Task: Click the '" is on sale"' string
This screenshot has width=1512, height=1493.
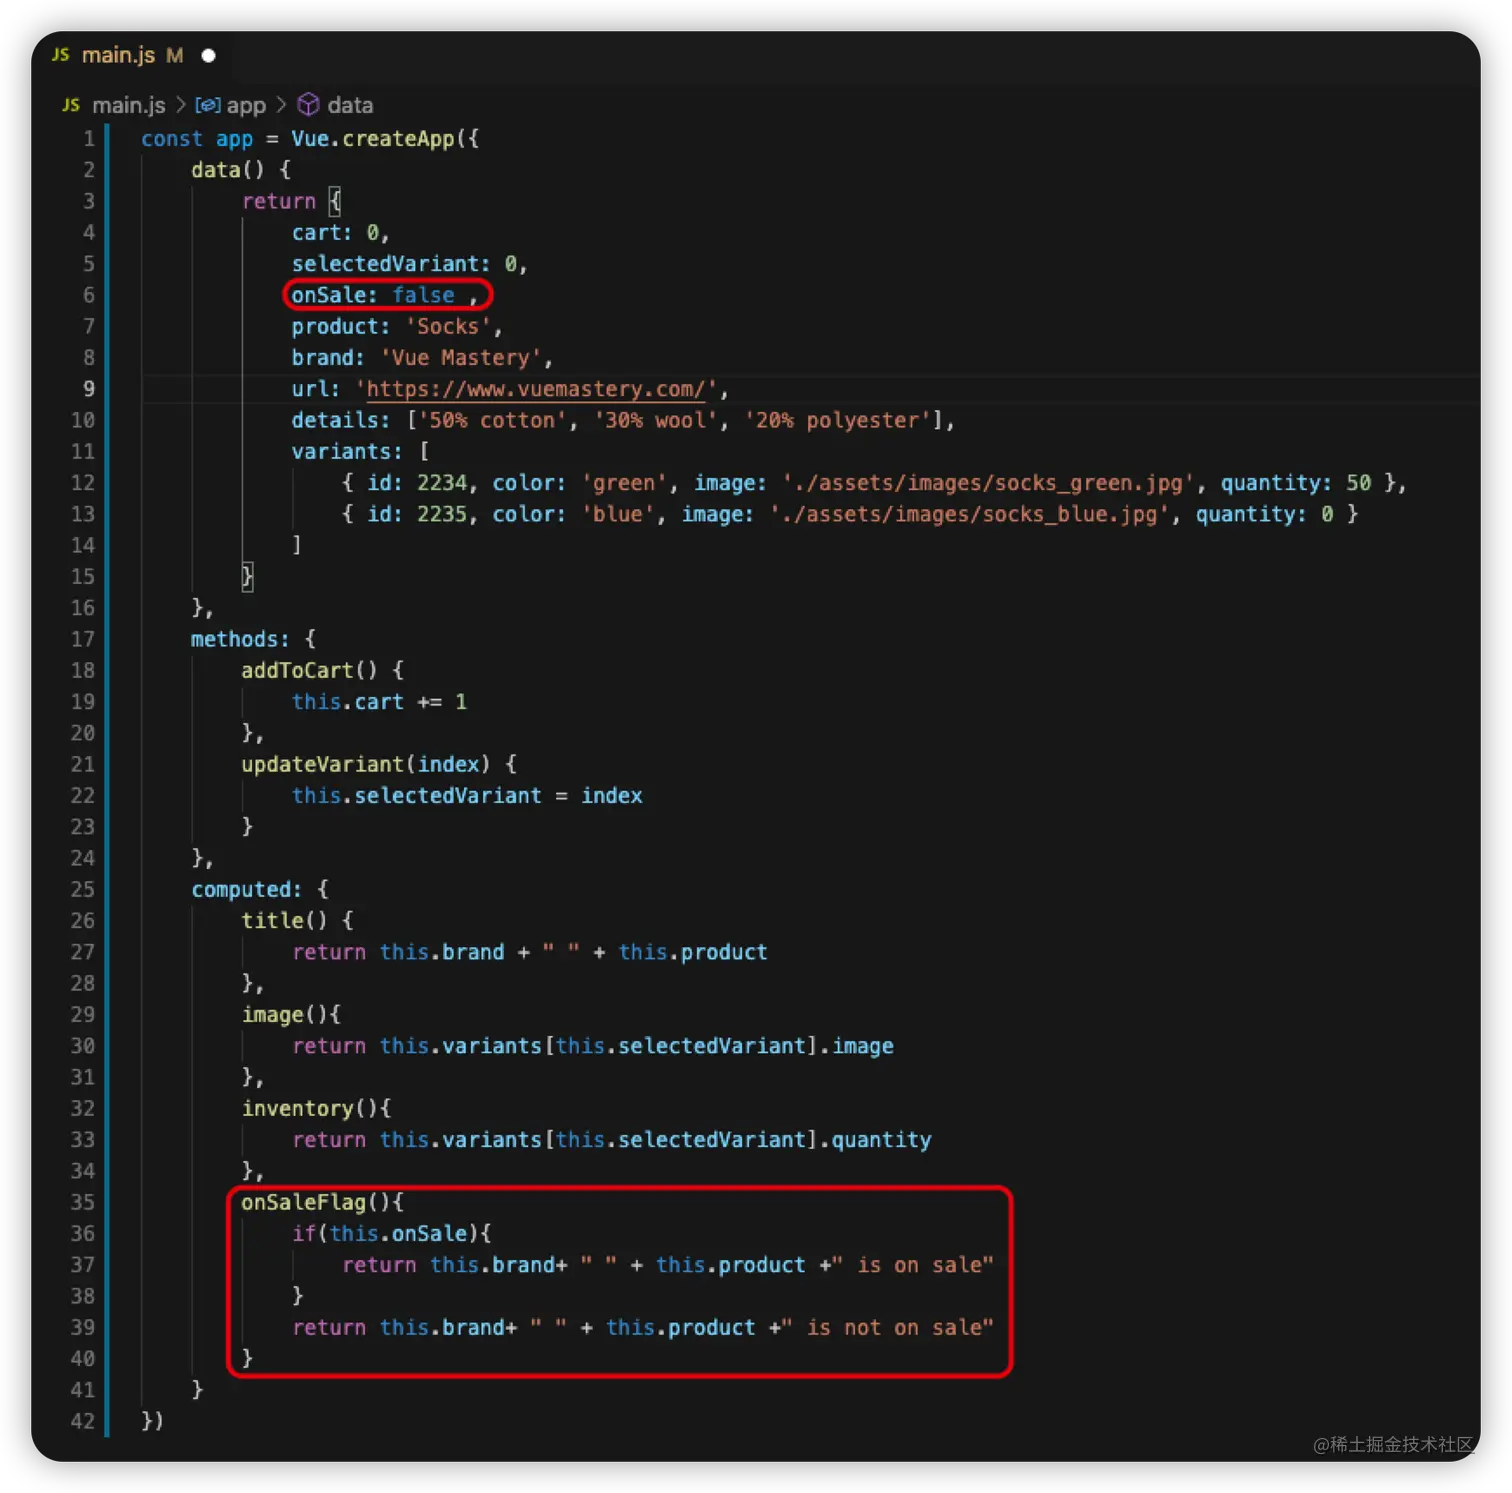Action: point(913,1265)
